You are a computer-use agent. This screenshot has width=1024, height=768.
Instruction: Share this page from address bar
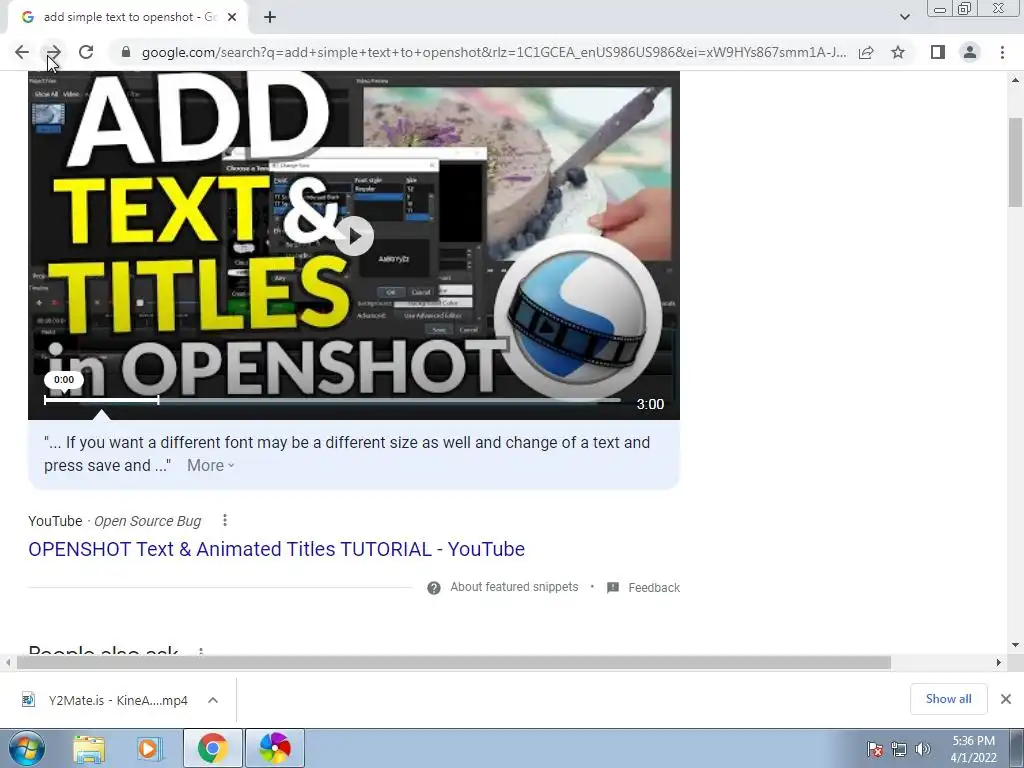pos(866,52)
